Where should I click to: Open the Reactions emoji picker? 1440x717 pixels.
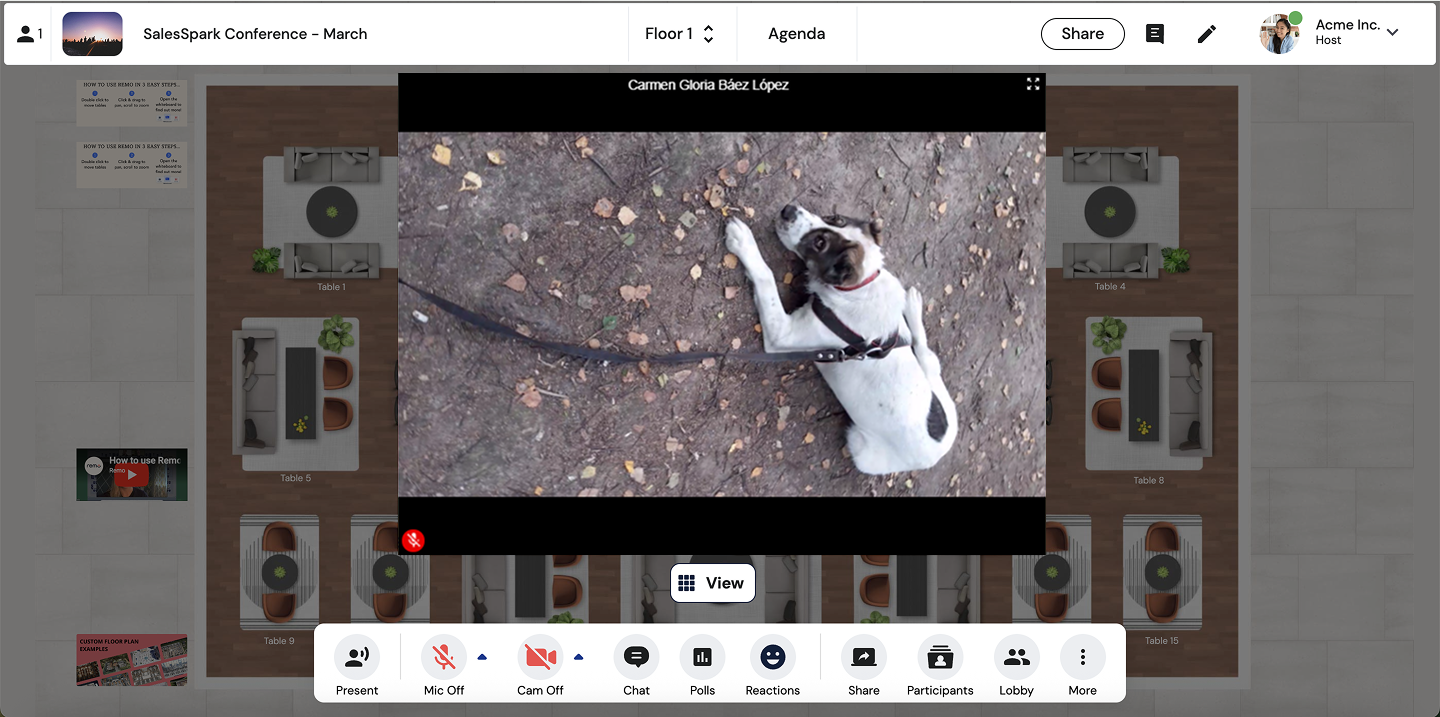[772, 658]
